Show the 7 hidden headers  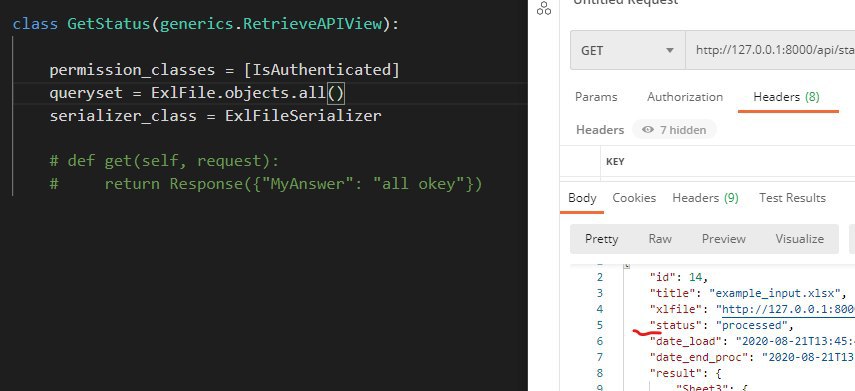click(x=675, y=130)
